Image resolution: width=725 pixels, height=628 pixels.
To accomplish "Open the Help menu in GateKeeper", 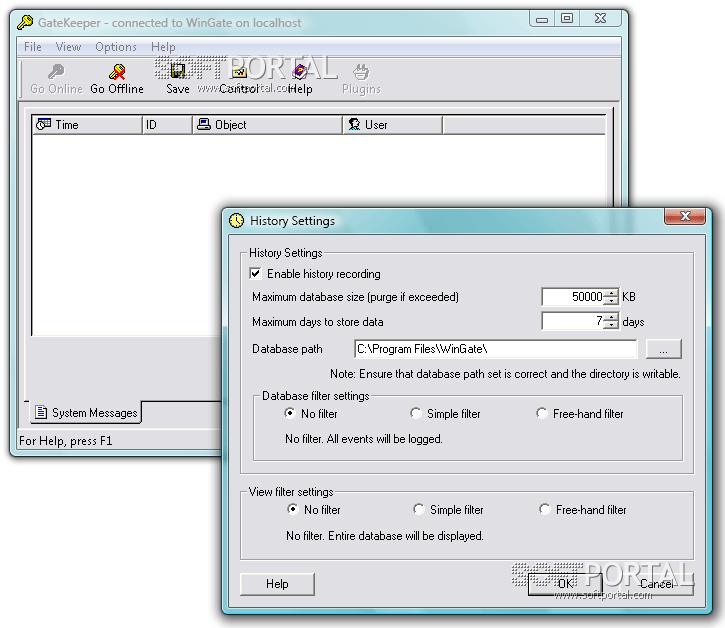I will coord(163,47).
